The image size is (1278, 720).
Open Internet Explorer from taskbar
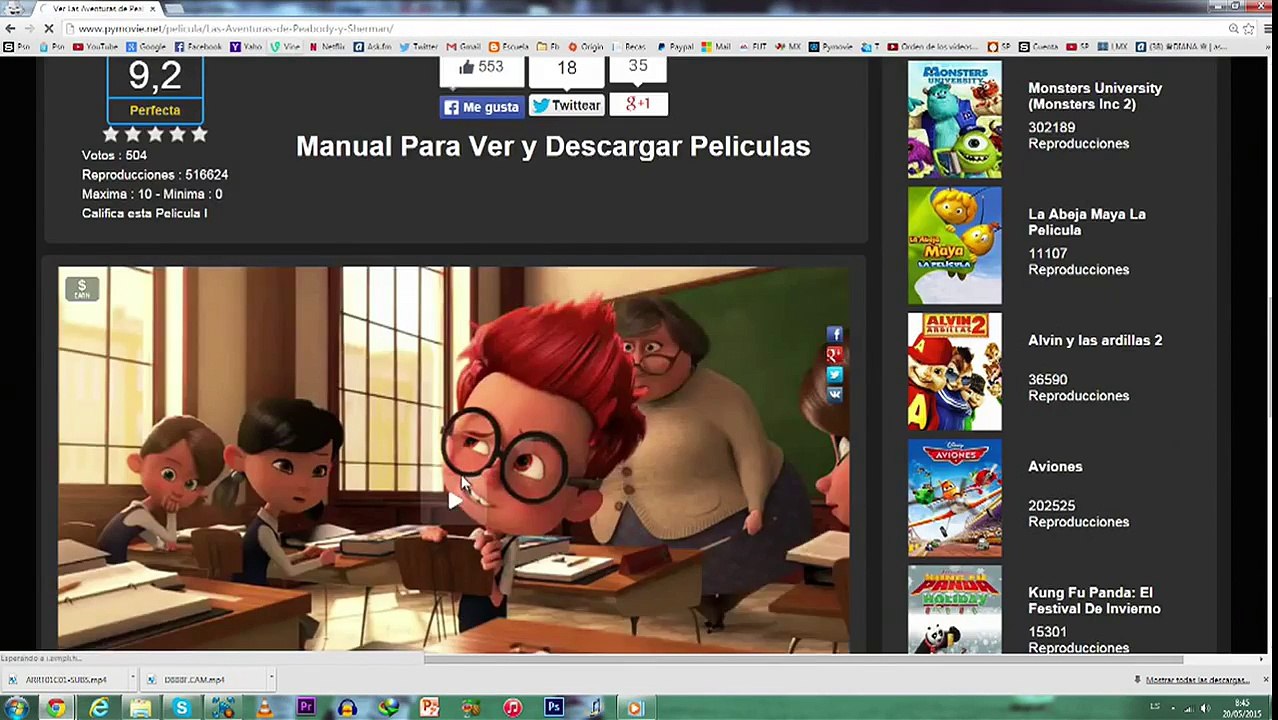click(98, 708)
